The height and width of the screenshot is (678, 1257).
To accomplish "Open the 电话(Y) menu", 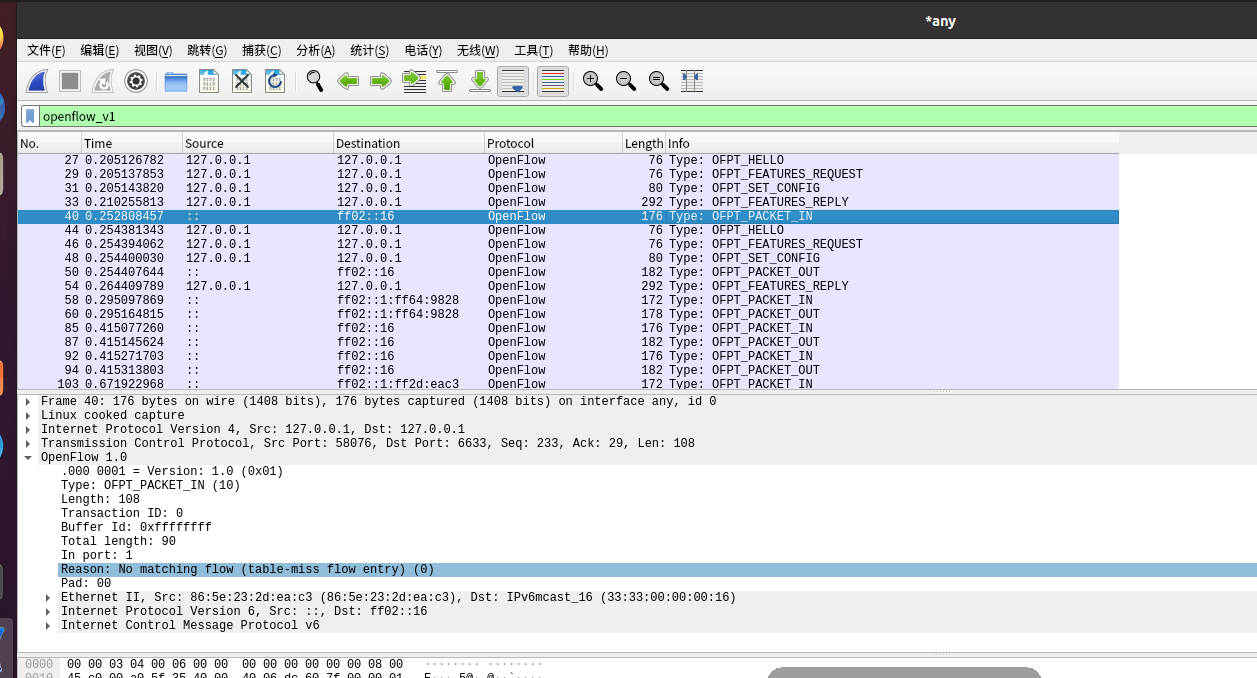I will pos(423,51).
